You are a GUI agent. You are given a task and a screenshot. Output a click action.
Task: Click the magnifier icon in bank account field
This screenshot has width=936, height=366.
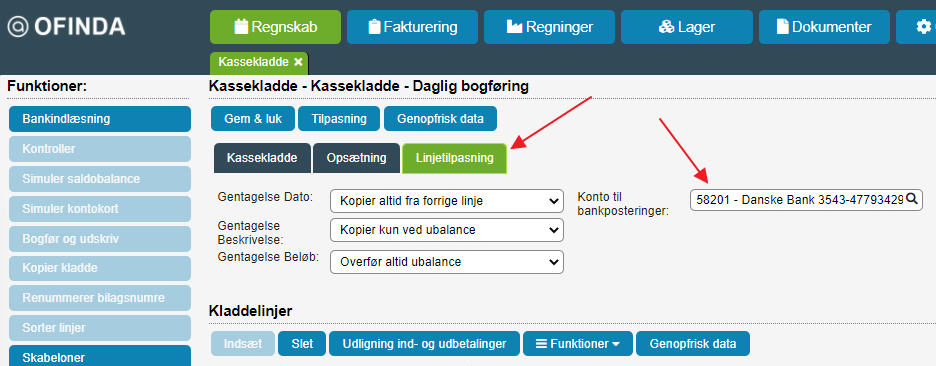tap(912, 199)
